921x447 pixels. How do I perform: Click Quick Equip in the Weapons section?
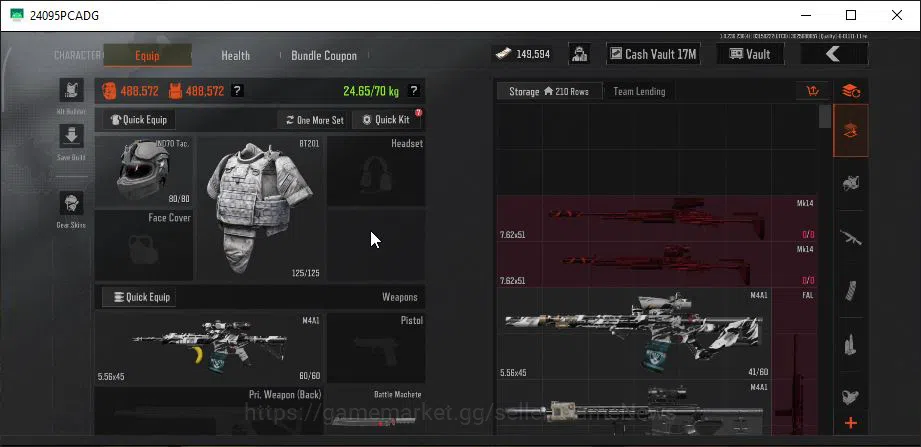[139, 297]
